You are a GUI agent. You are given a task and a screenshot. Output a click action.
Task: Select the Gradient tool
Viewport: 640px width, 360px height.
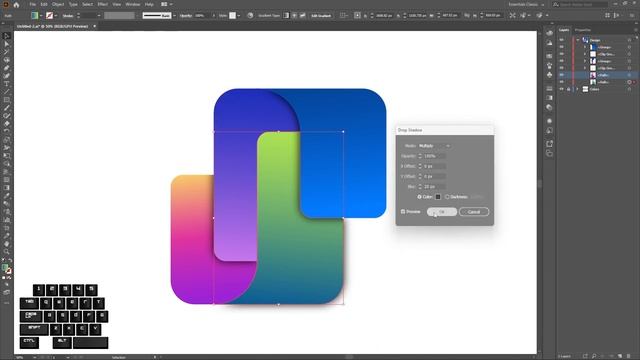[7, 188]
